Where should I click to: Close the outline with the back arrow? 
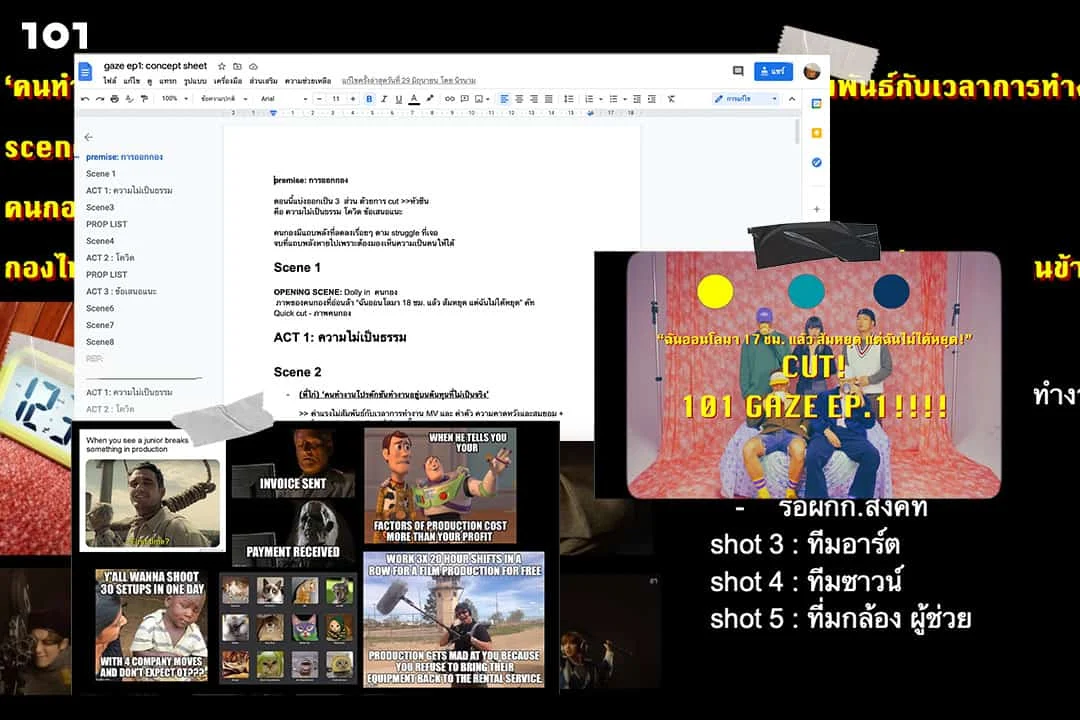tap(88, 137)
